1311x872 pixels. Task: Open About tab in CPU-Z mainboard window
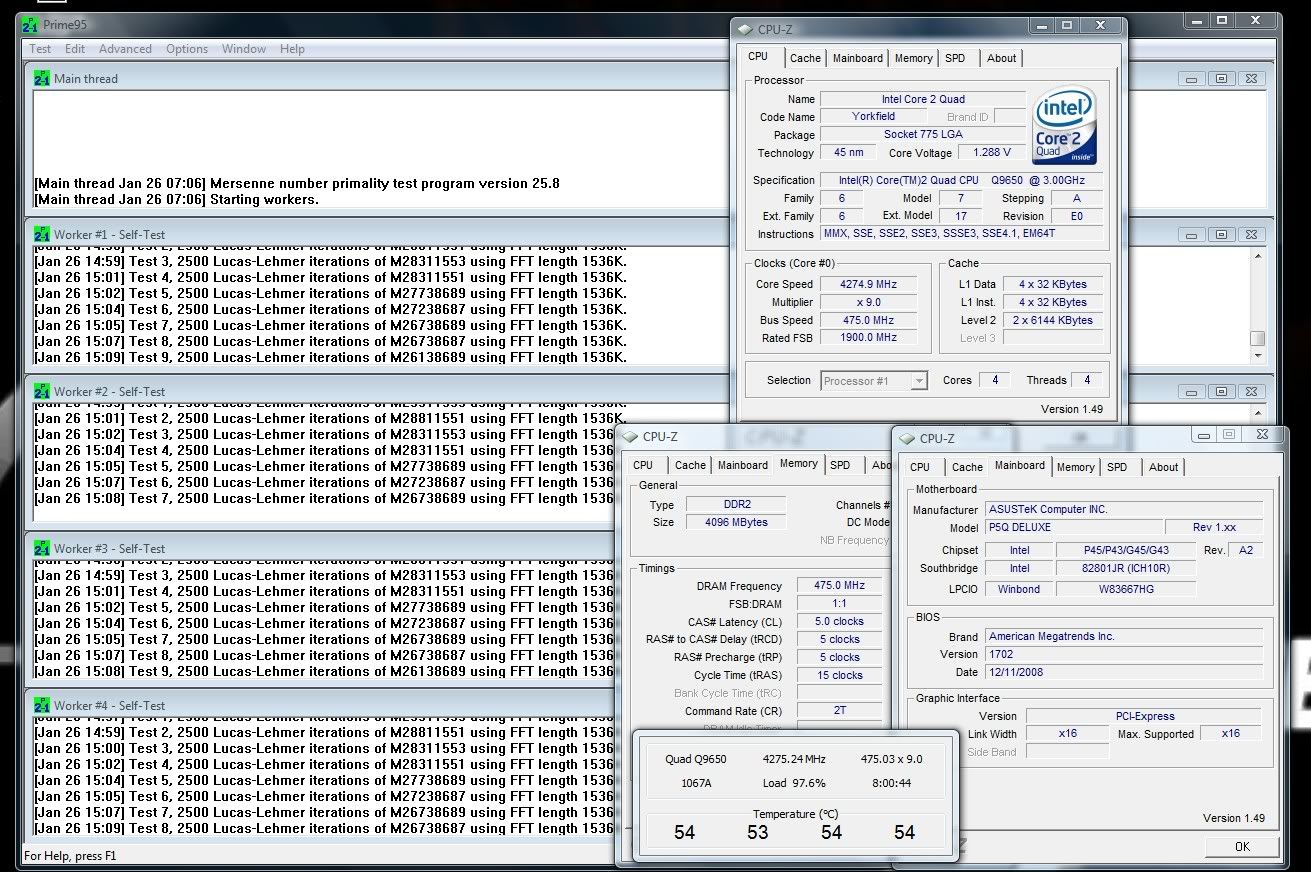[x=1163, y=467]
